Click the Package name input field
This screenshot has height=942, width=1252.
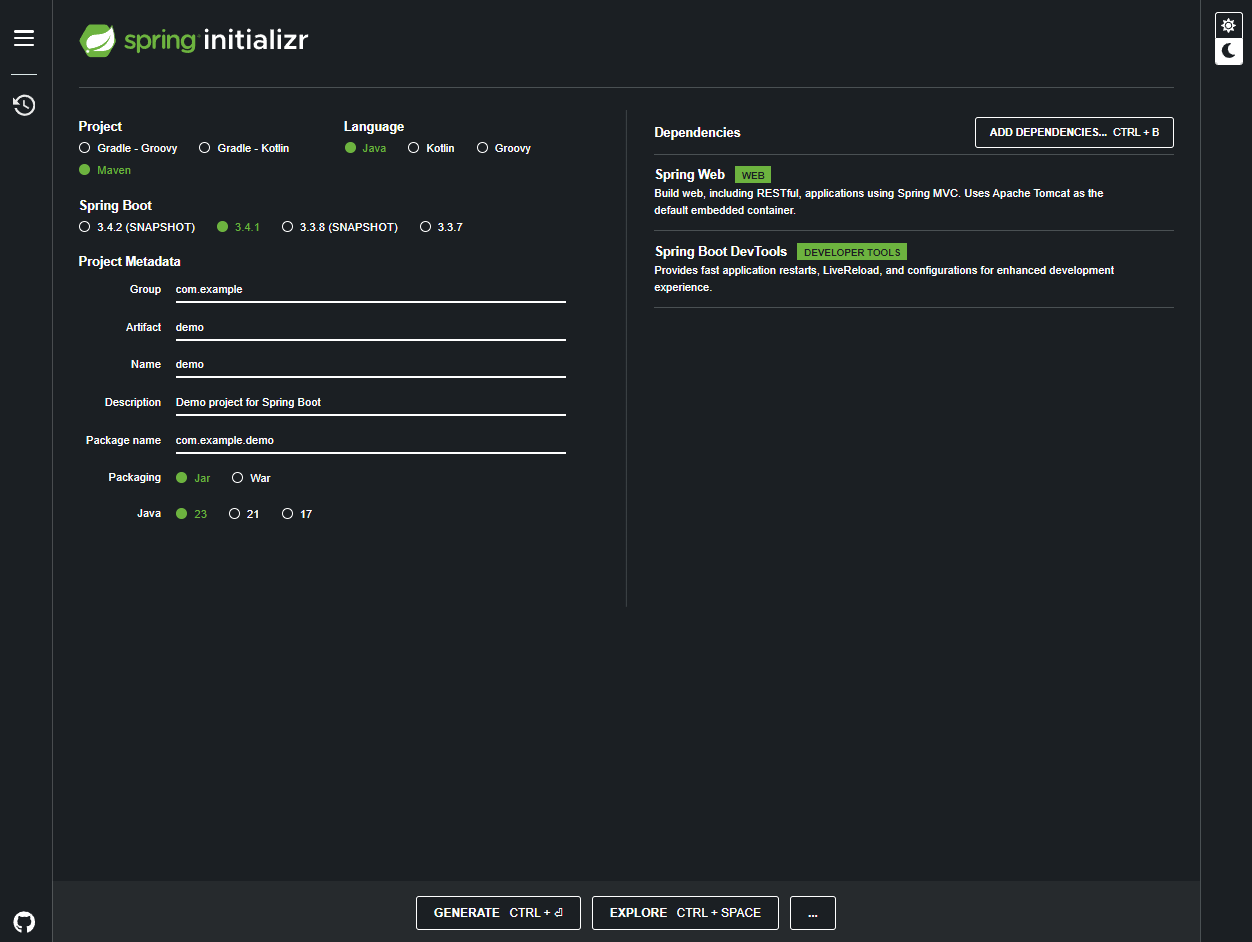pos(370,440)
